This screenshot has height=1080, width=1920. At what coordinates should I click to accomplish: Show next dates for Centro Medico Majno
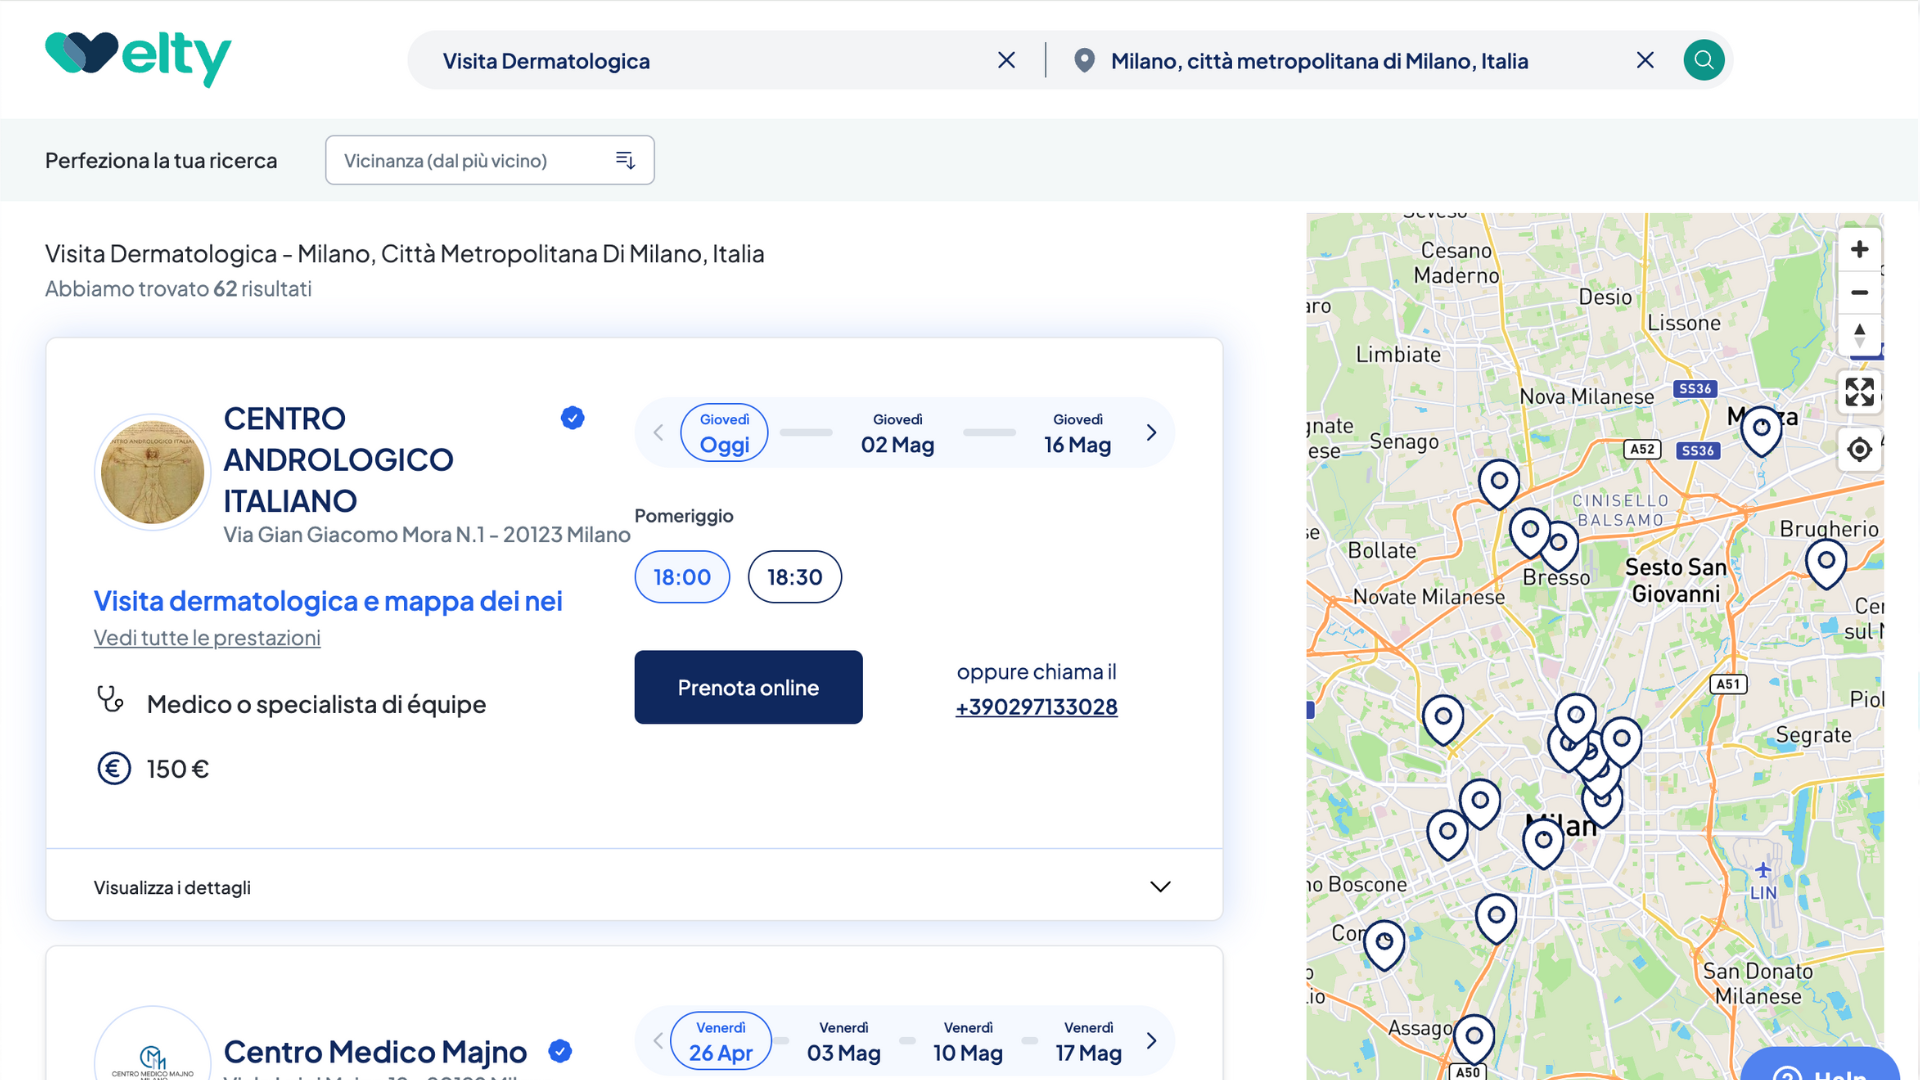(x=1151, y=1041)
